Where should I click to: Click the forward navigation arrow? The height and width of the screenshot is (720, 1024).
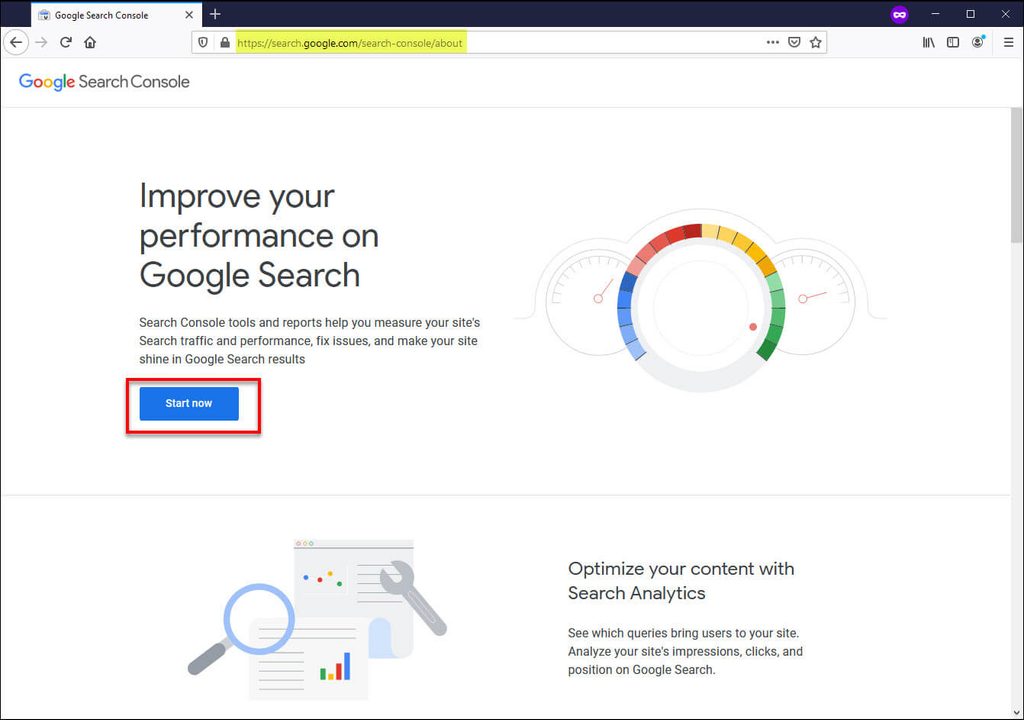pyautogui.click(x=41, y=42)
